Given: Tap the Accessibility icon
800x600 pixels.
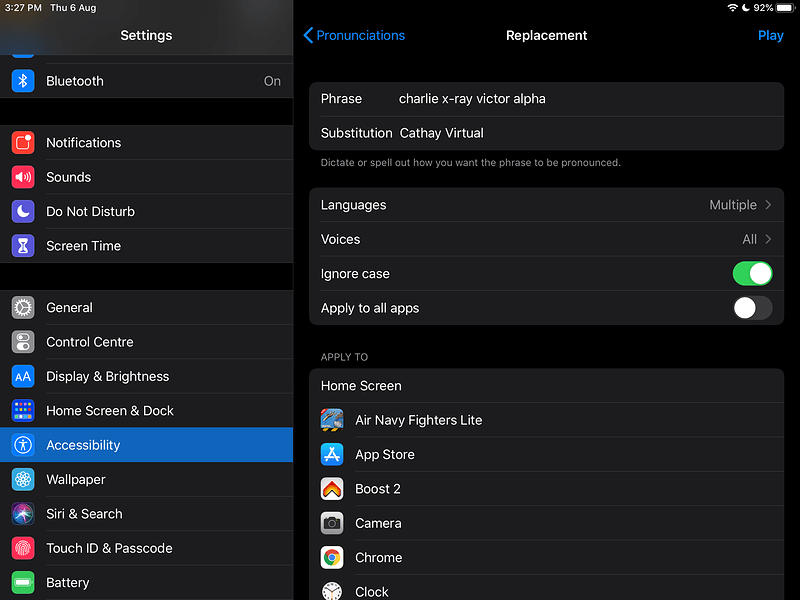Looking at the screenshot, I should click(x=23, y=445).
